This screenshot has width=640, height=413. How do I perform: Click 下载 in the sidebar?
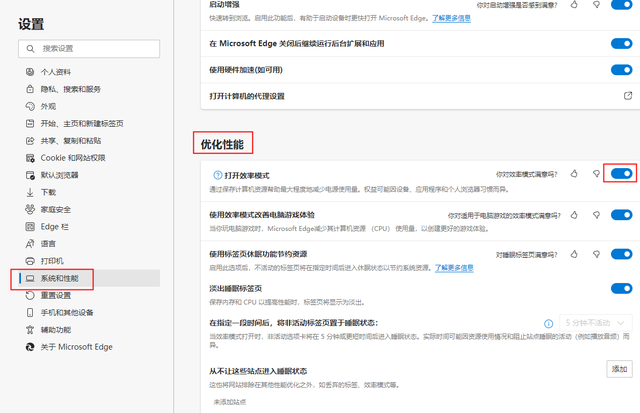[48, 192]
